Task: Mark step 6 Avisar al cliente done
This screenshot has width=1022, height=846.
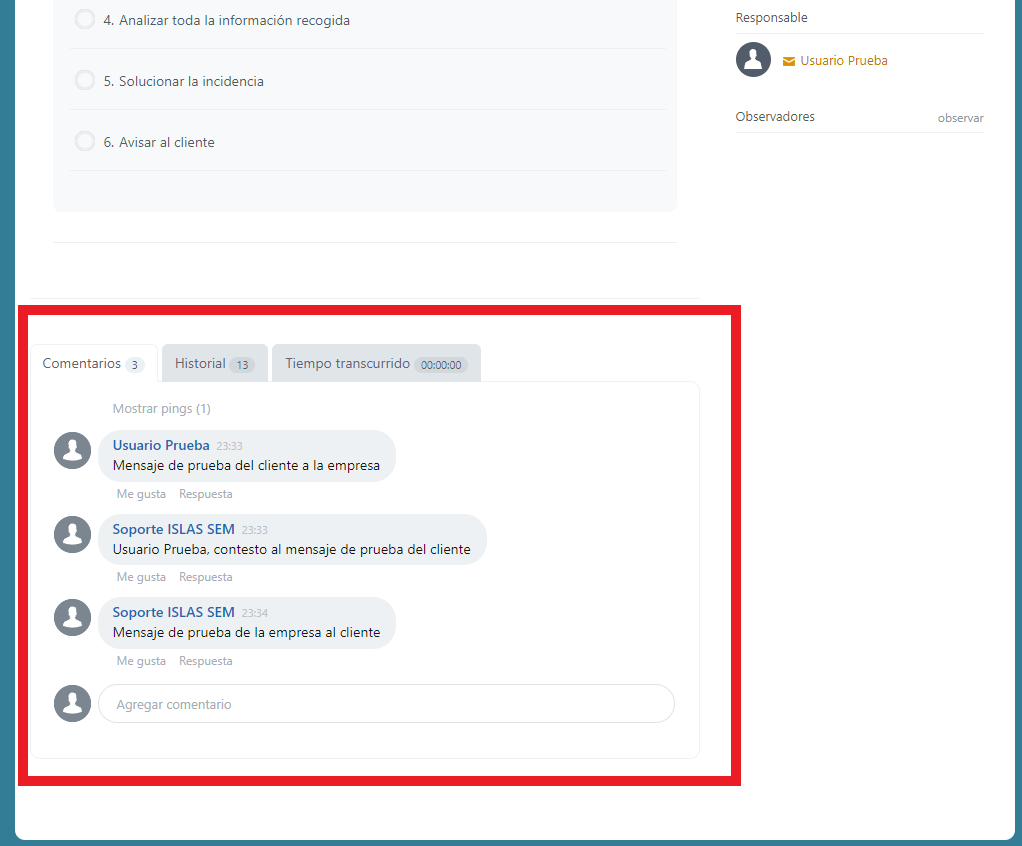Action: (85, 142)
